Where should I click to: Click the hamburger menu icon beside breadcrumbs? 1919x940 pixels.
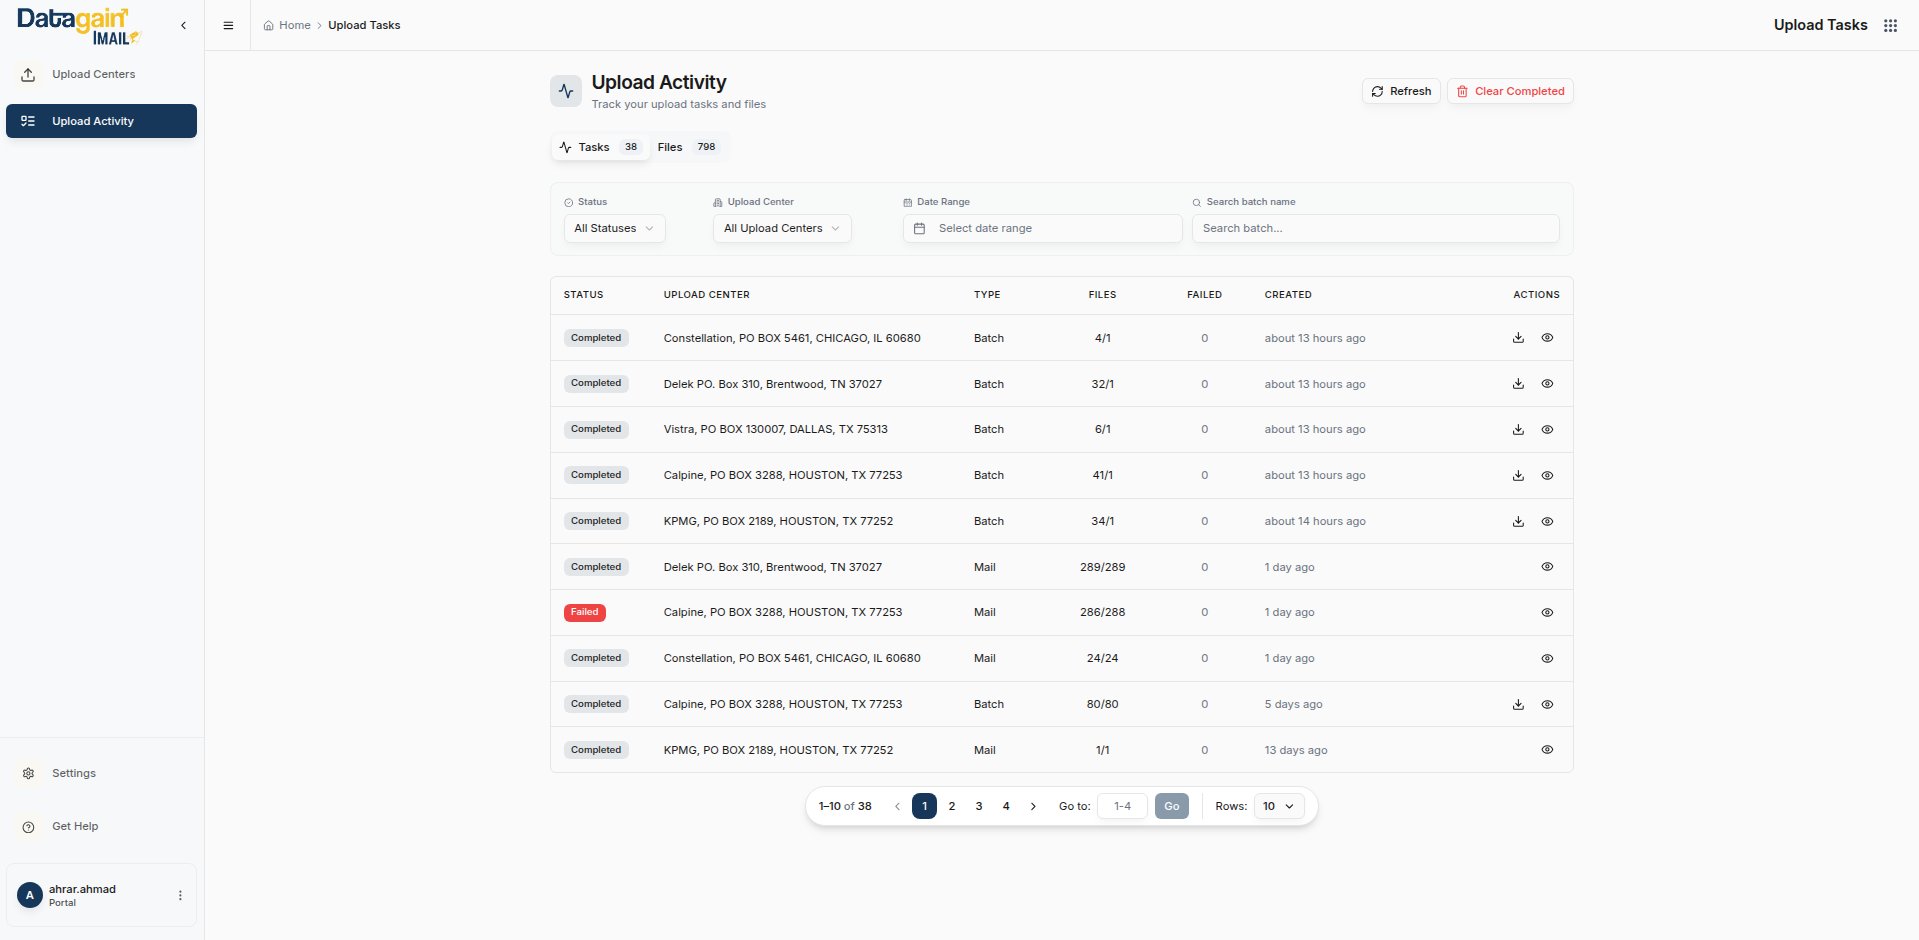coord(228,26)
